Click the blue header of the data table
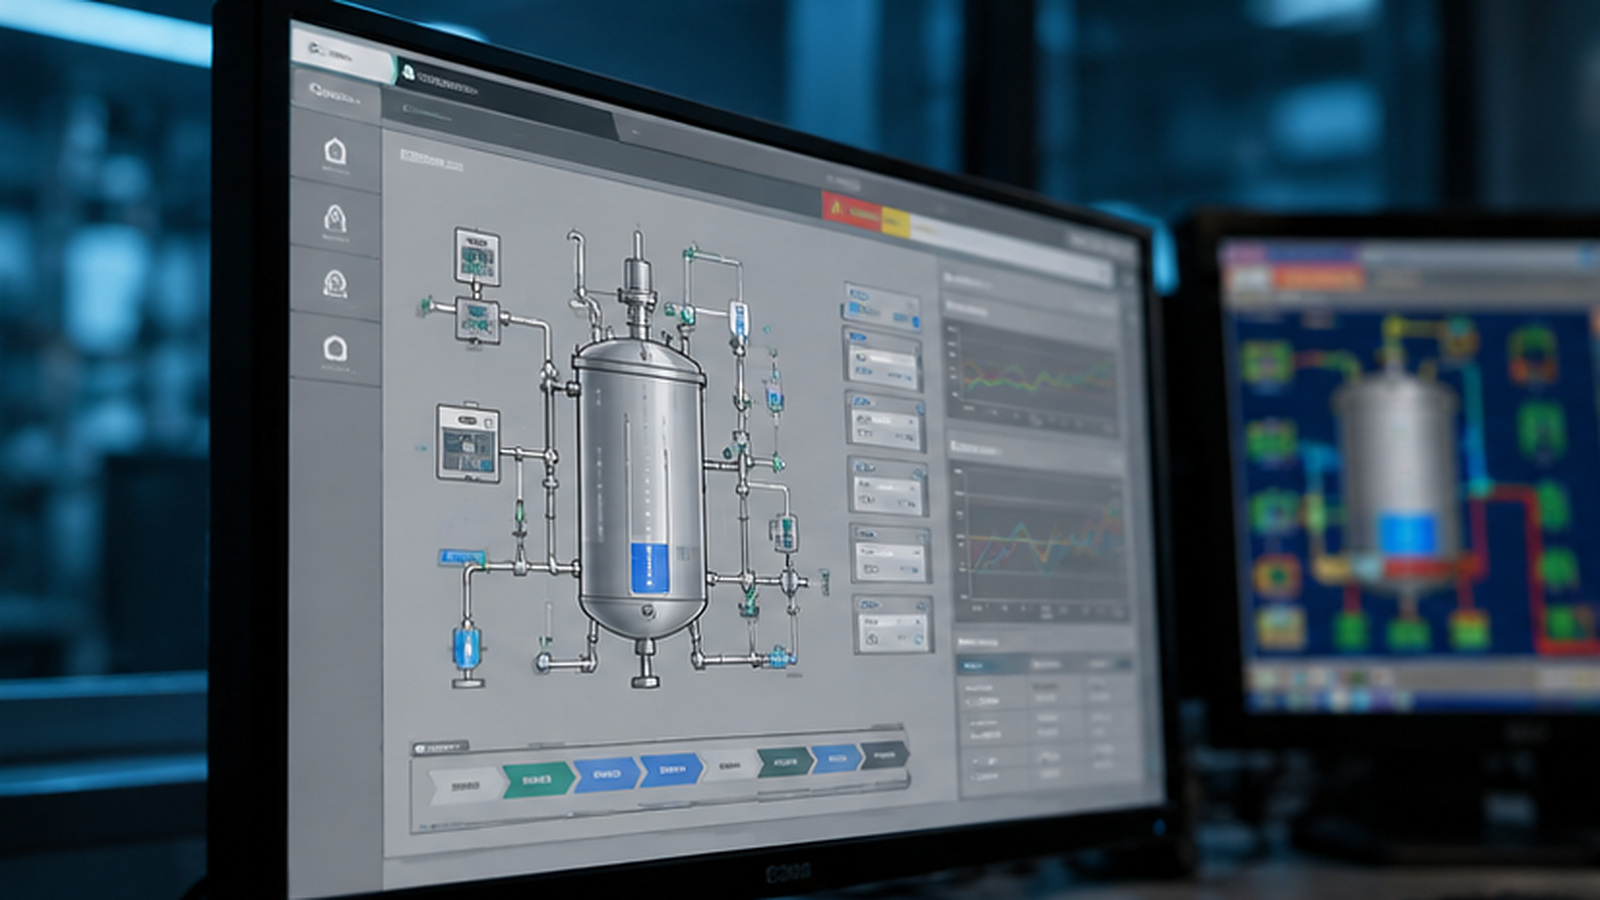Image resolution: width=1600 pixels, height=900 pixels. coord(1044,664)
